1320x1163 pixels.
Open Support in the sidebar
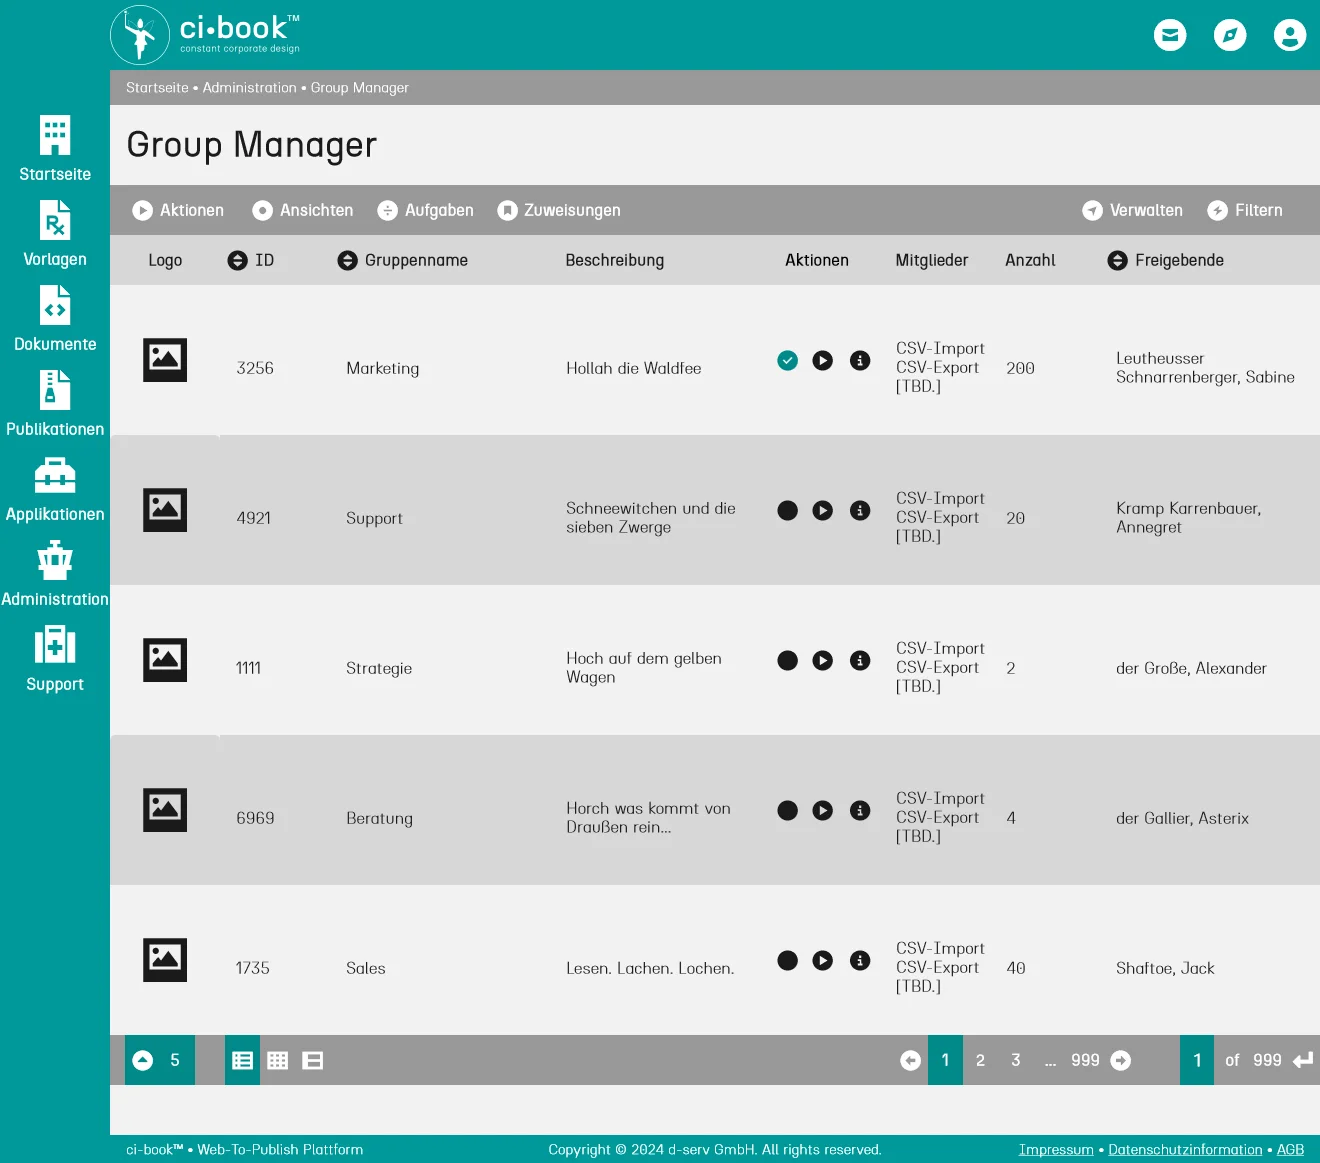pyautogui.click(x=55, y=658)
